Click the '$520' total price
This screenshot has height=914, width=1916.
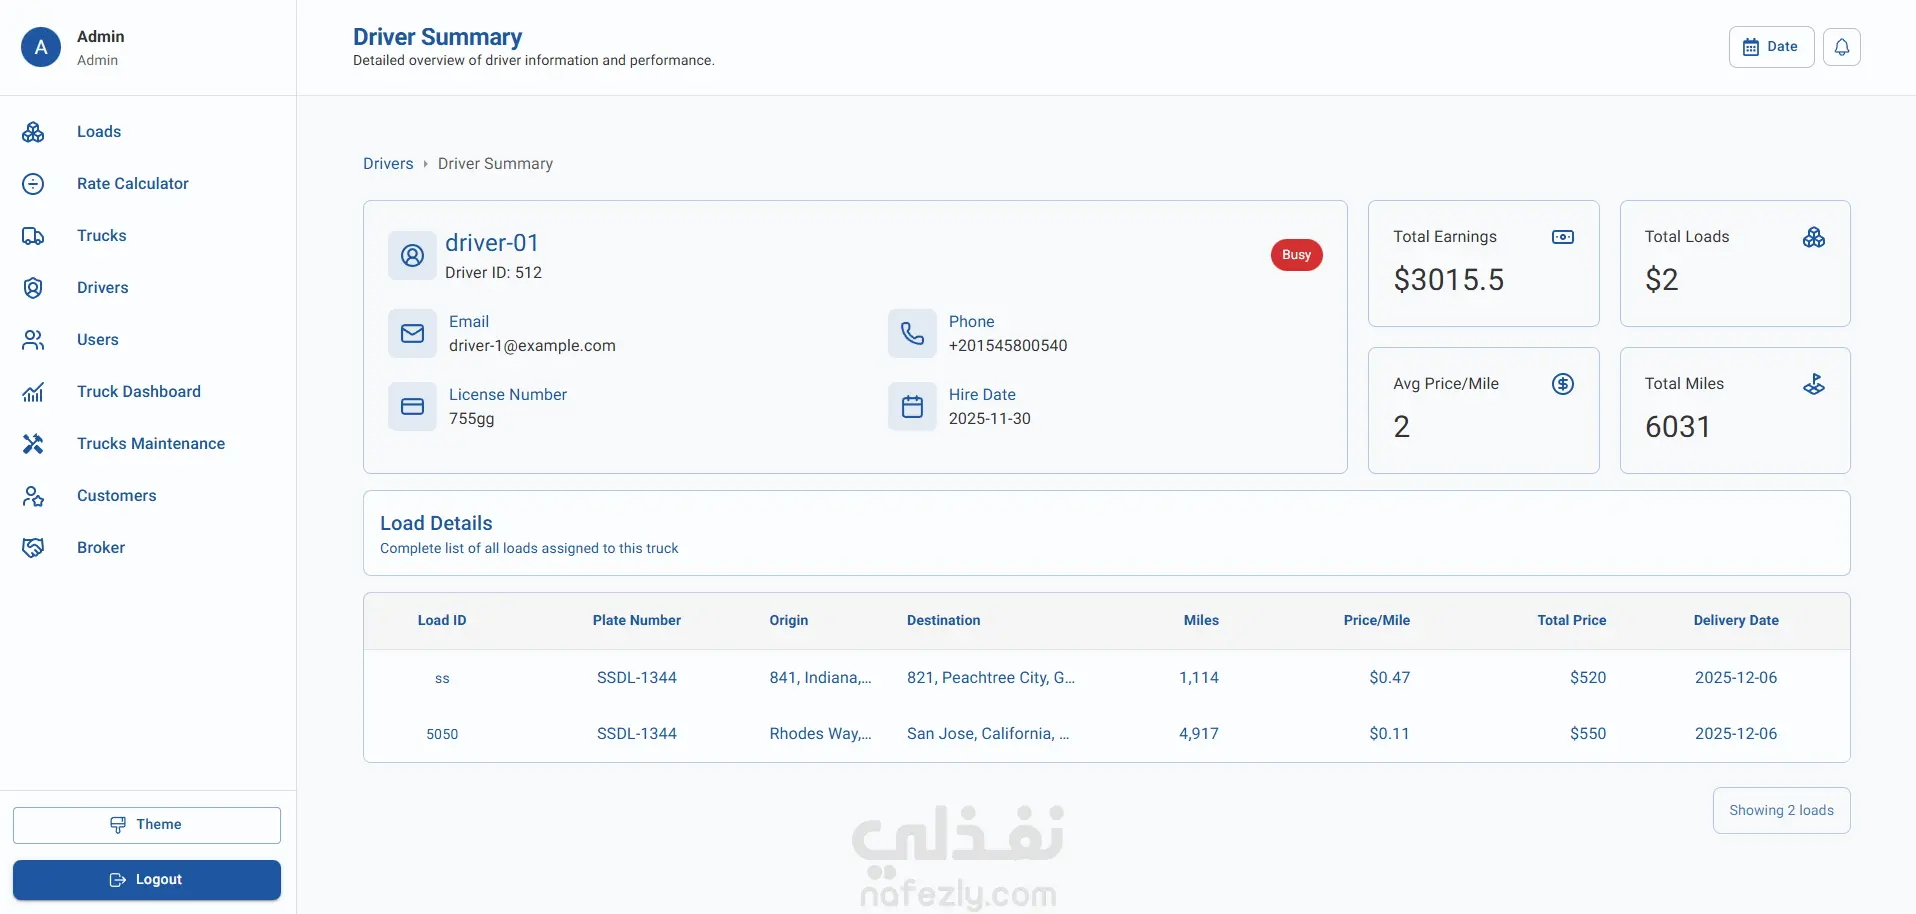click(1588, 678)
